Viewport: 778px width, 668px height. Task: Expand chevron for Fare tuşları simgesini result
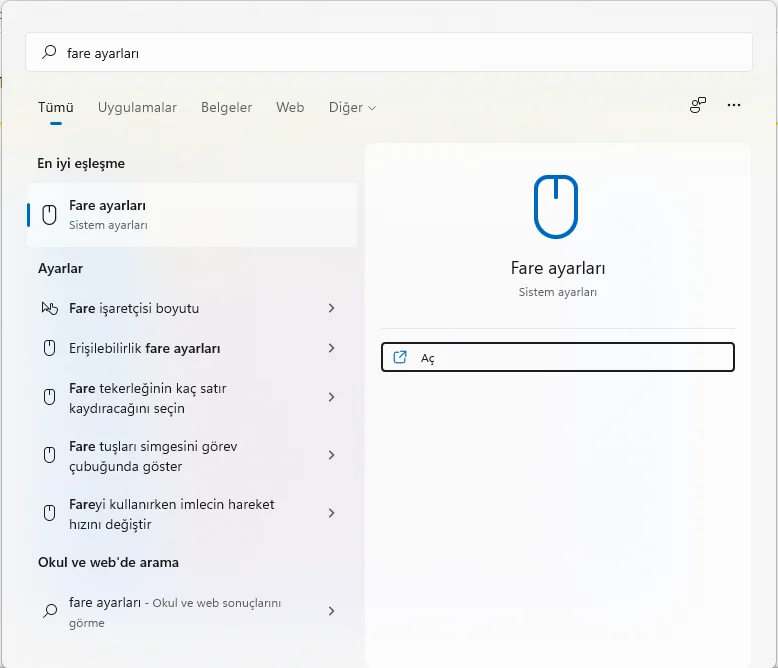point(331,455)
